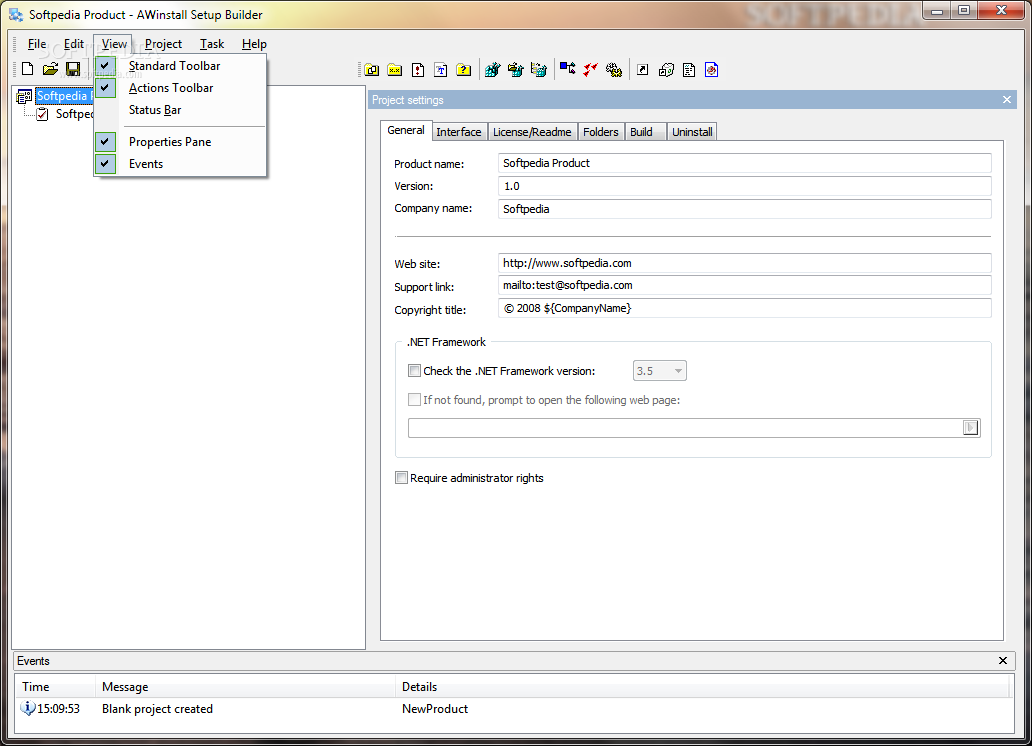
Task: Click the yellow folder with x.x wildcard icon
Action: click(x=395, y=70)
